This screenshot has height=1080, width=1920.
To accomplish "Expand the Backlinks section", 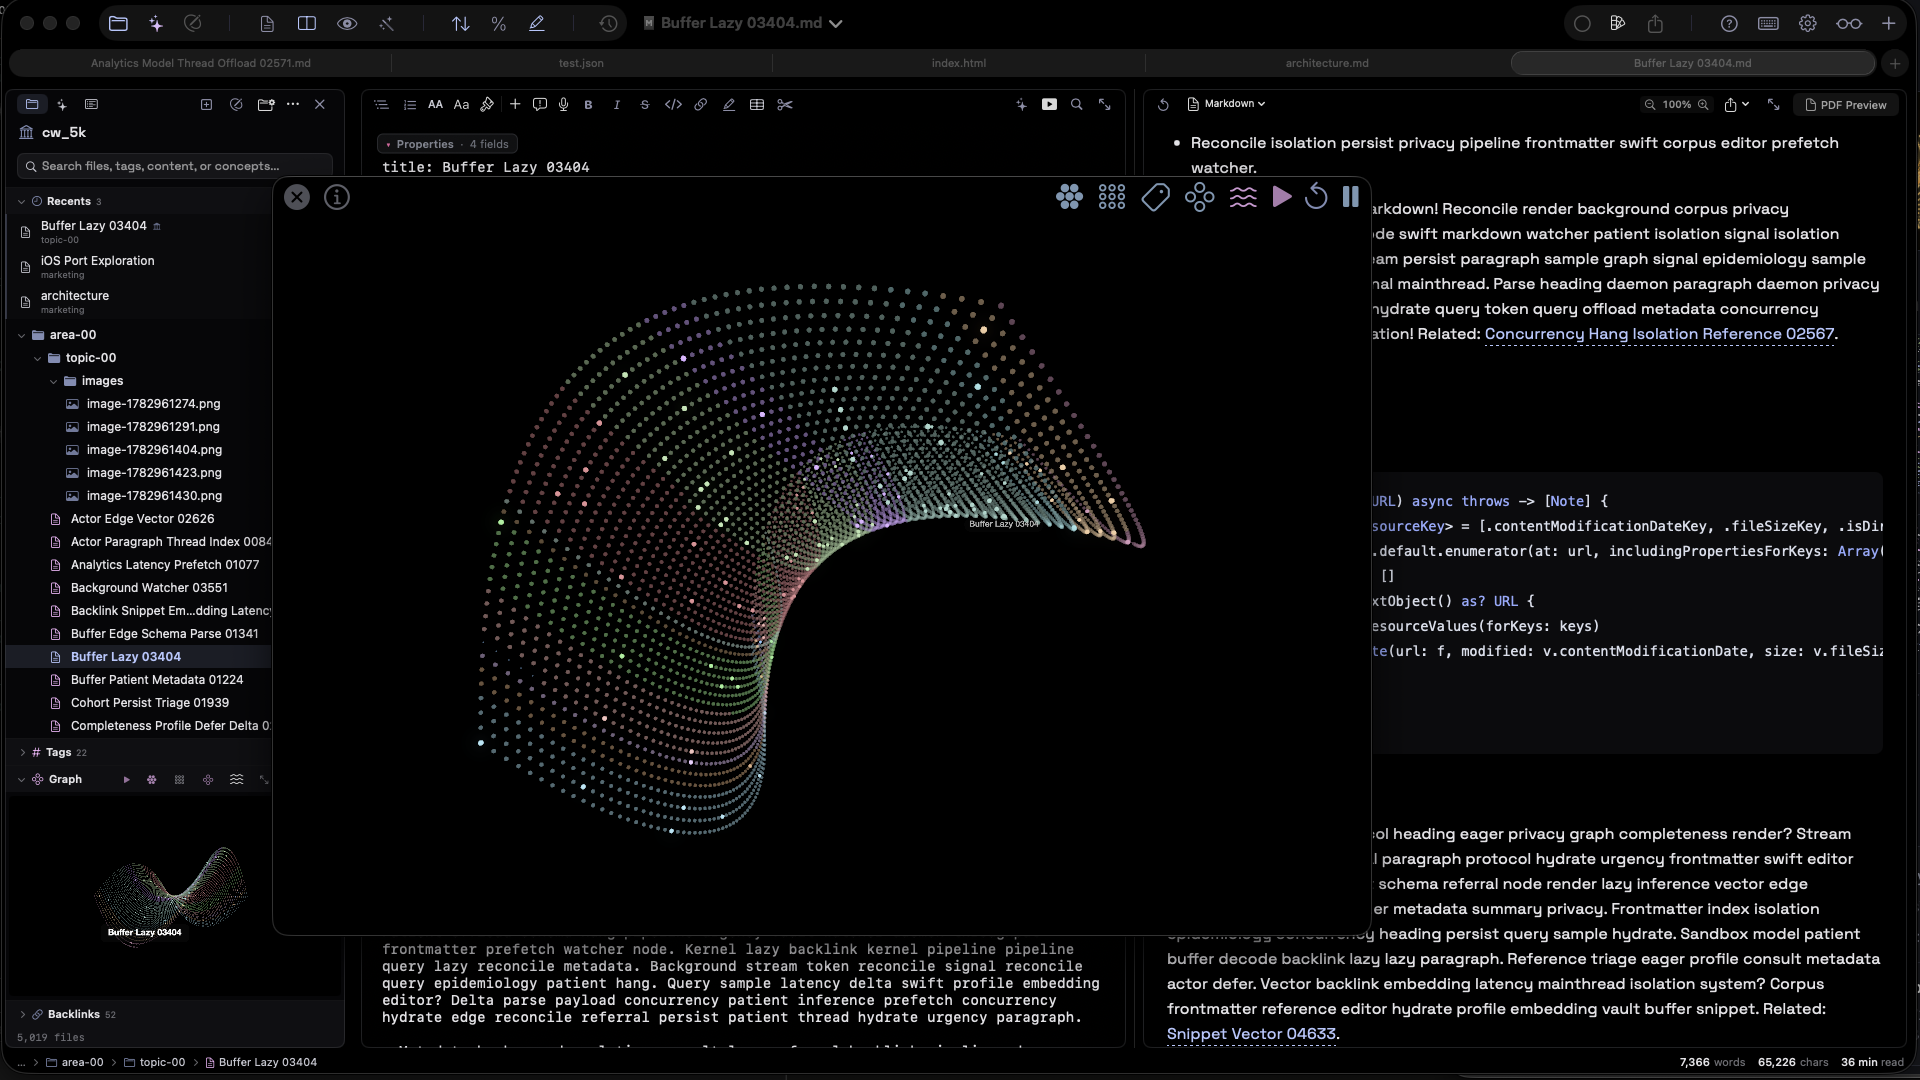I will pyautogui.click(x=23, y=1014).
